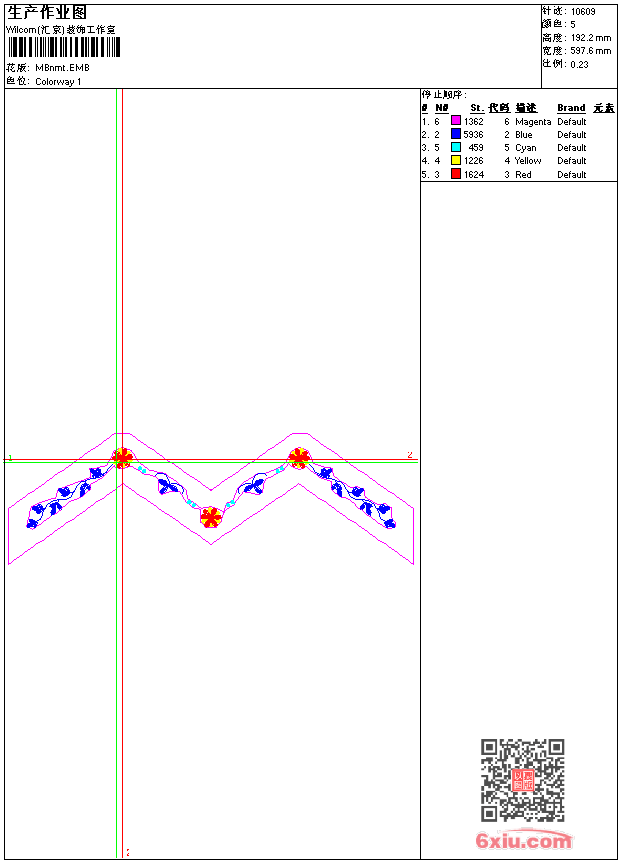Viewport: 620px width, 860px height.
Task: Click stitch count 1362 in Magenta row
Action: click(474, 122)
